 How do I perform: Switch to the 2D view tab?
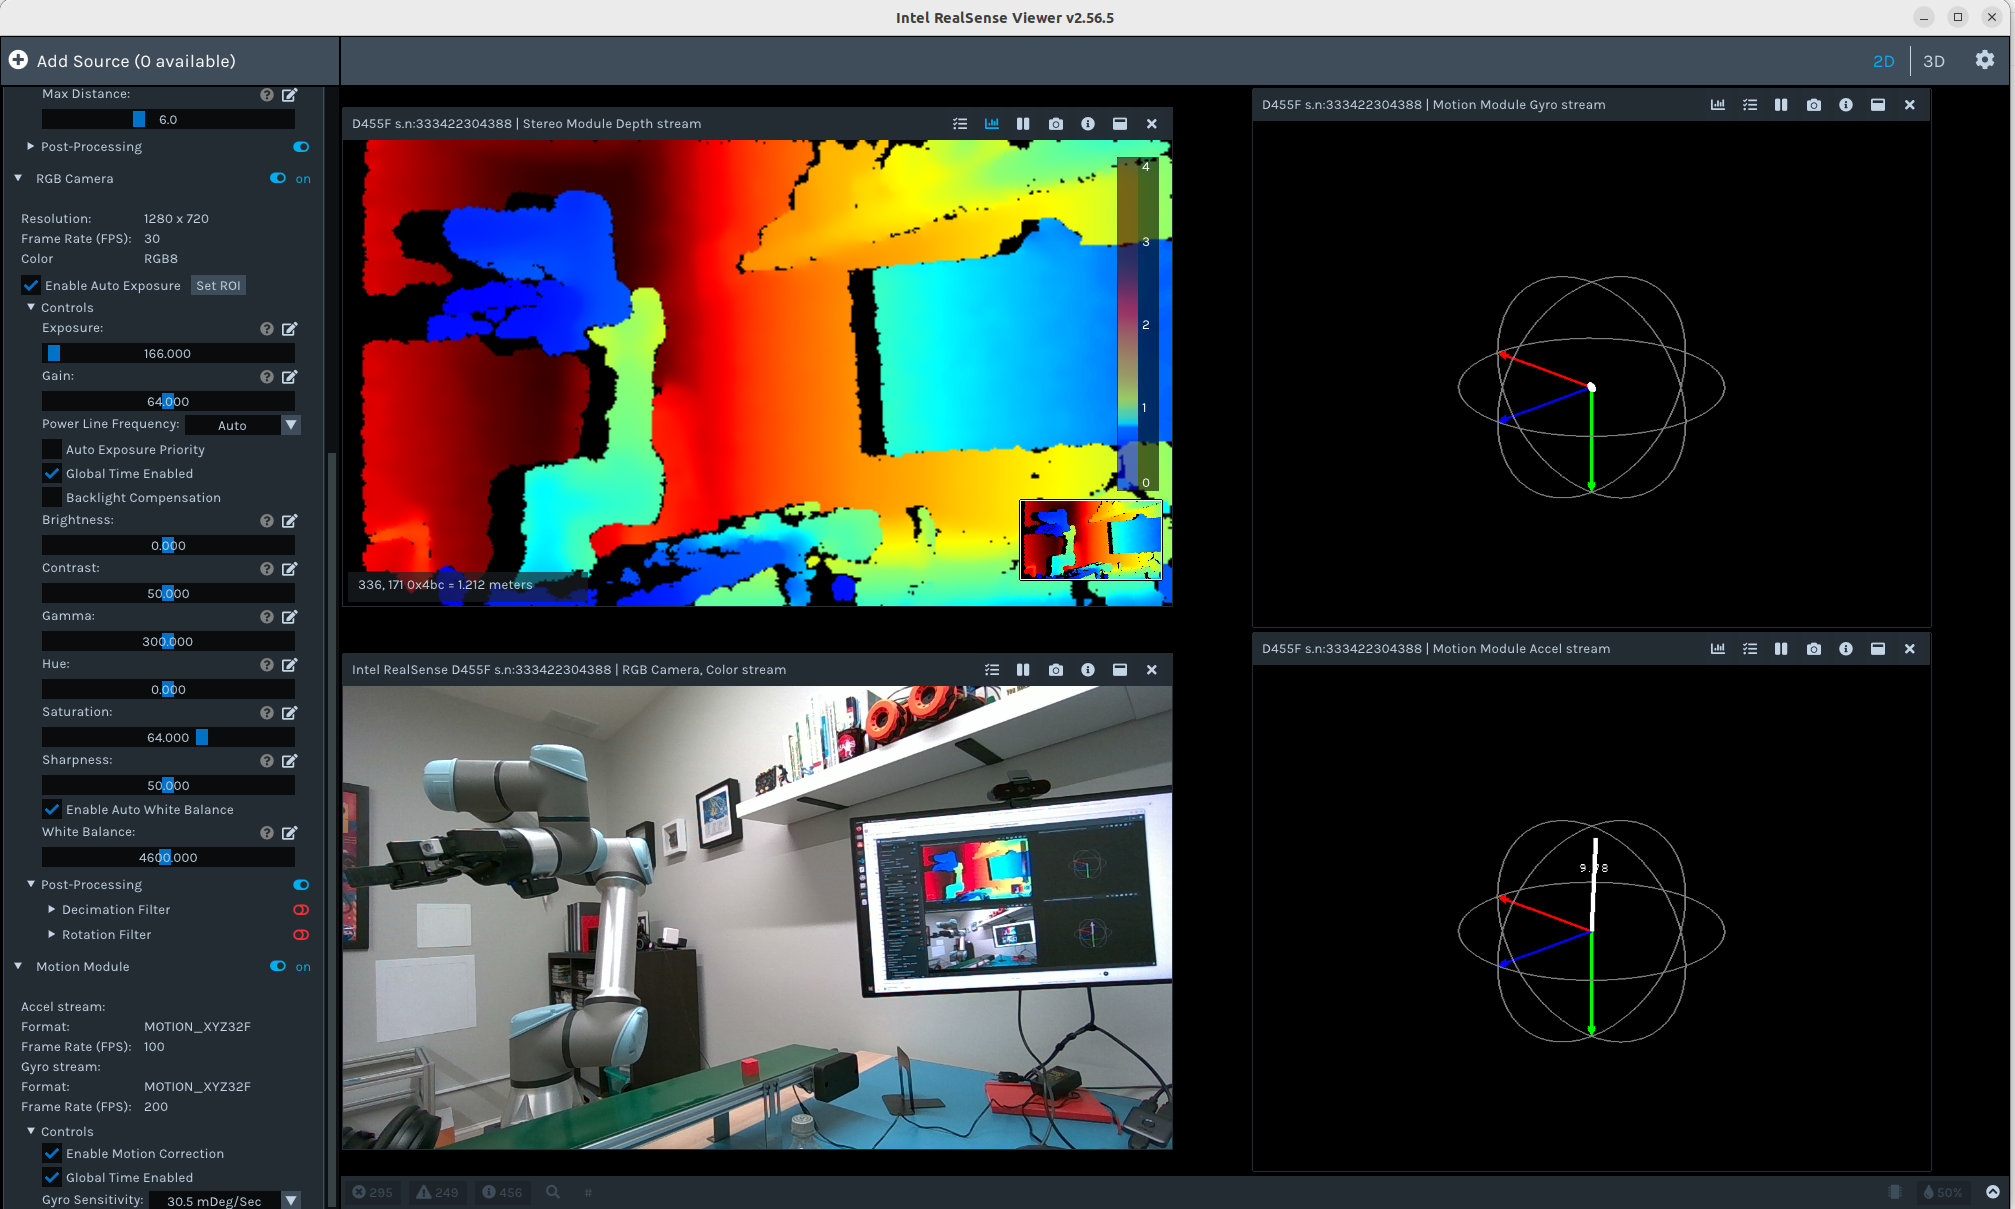[1883, 61]
